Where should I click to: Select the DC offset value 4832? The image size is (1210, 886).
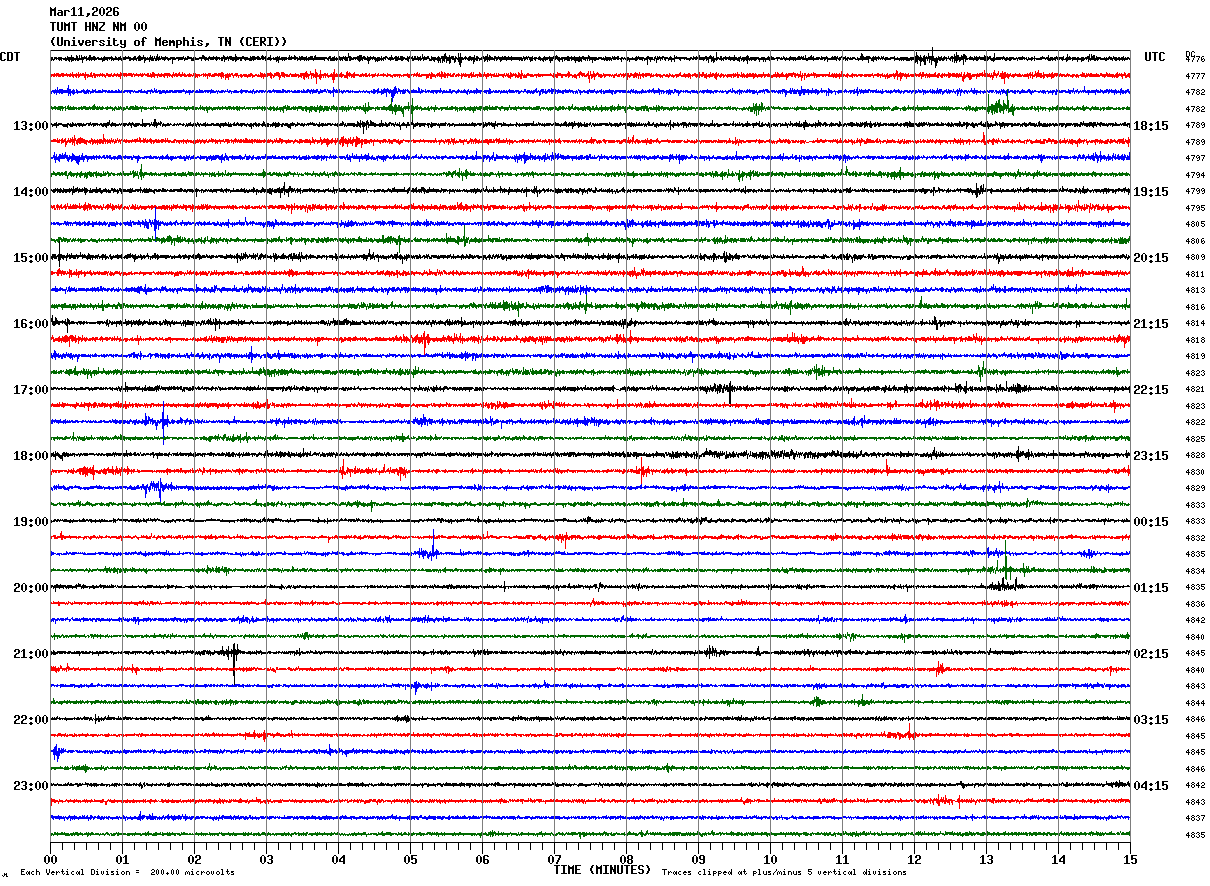tap(1195, 538)
